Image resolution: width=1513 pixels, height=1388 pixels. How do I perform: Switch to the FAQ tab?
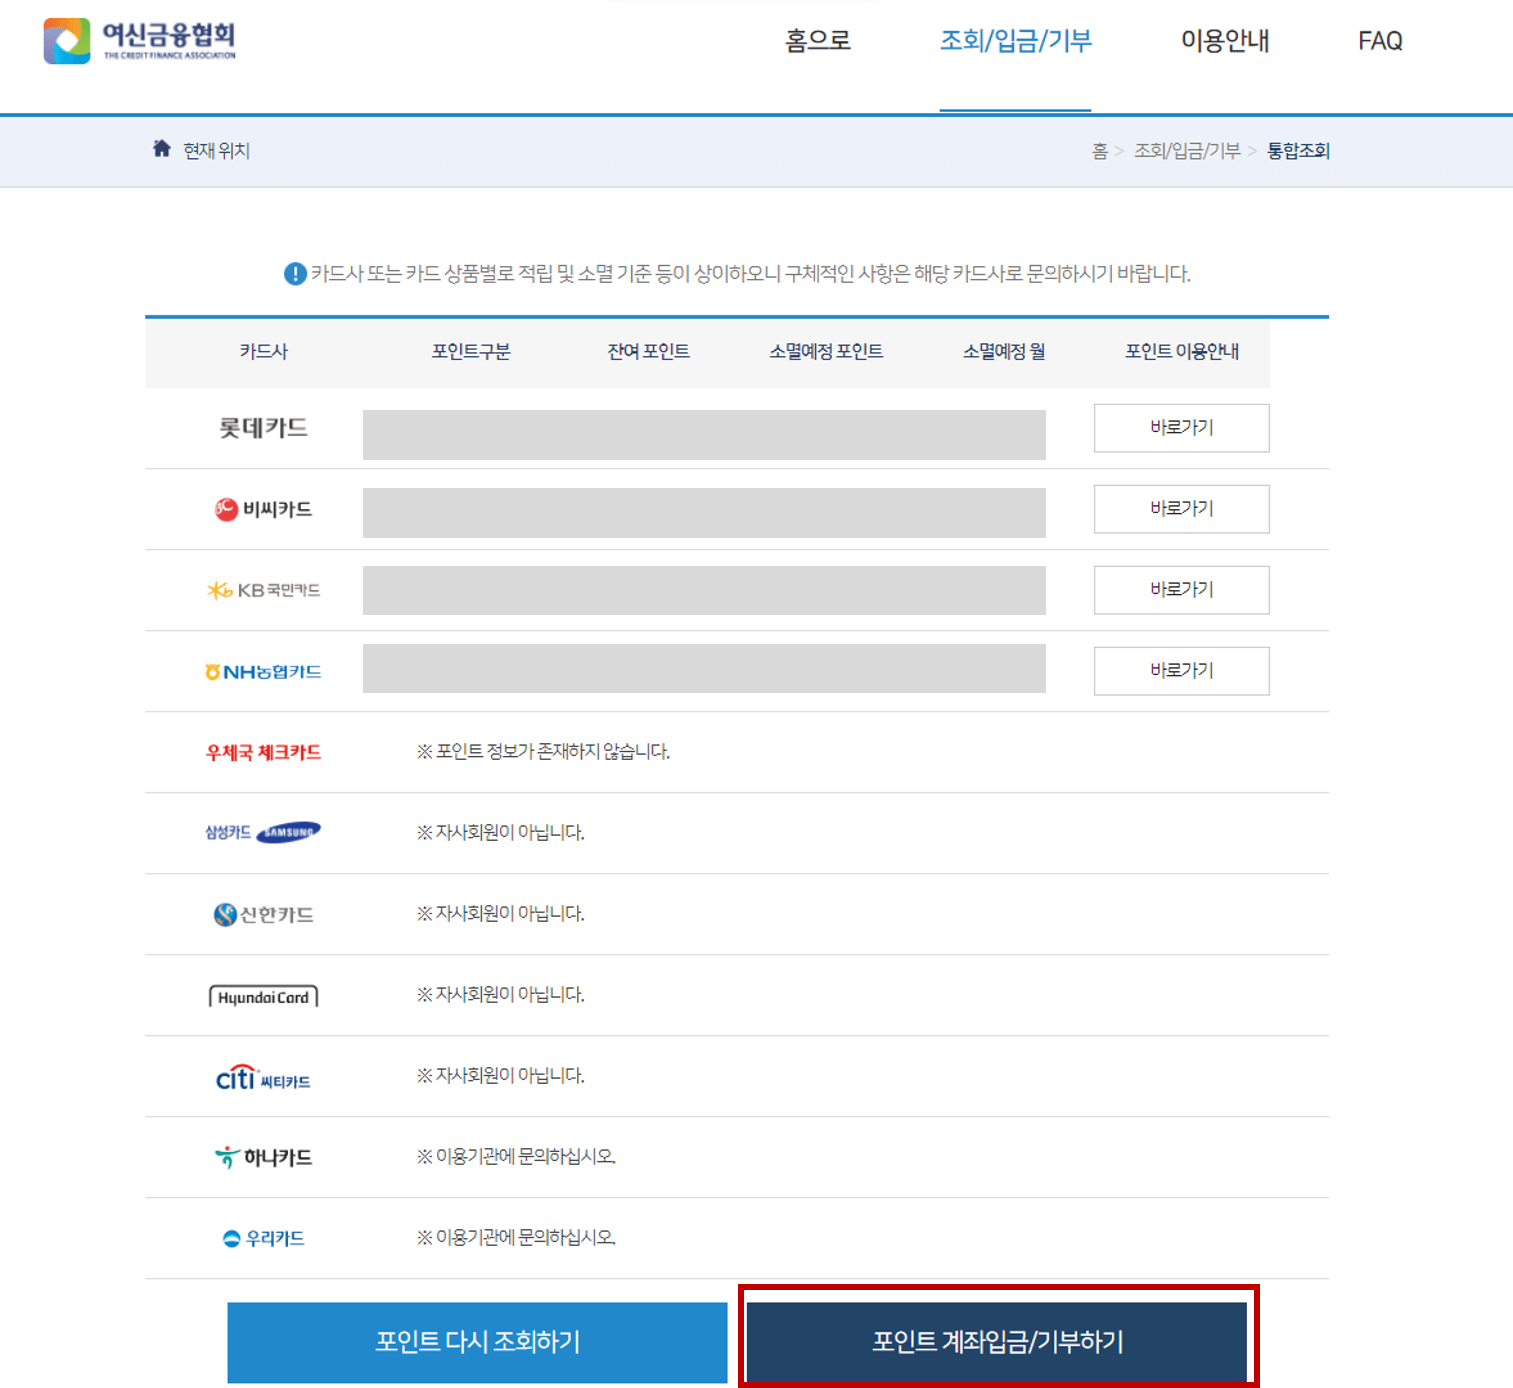pos(1380,41)
